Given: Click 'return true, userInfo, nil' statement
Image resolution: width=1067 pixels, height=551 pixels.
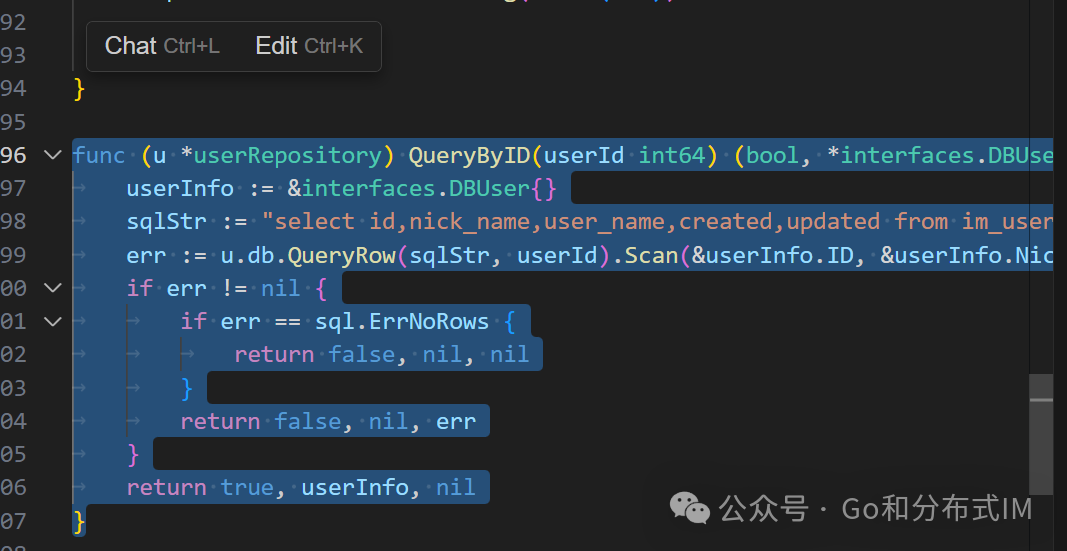Looking at the screenshot, I should (300, 487).
